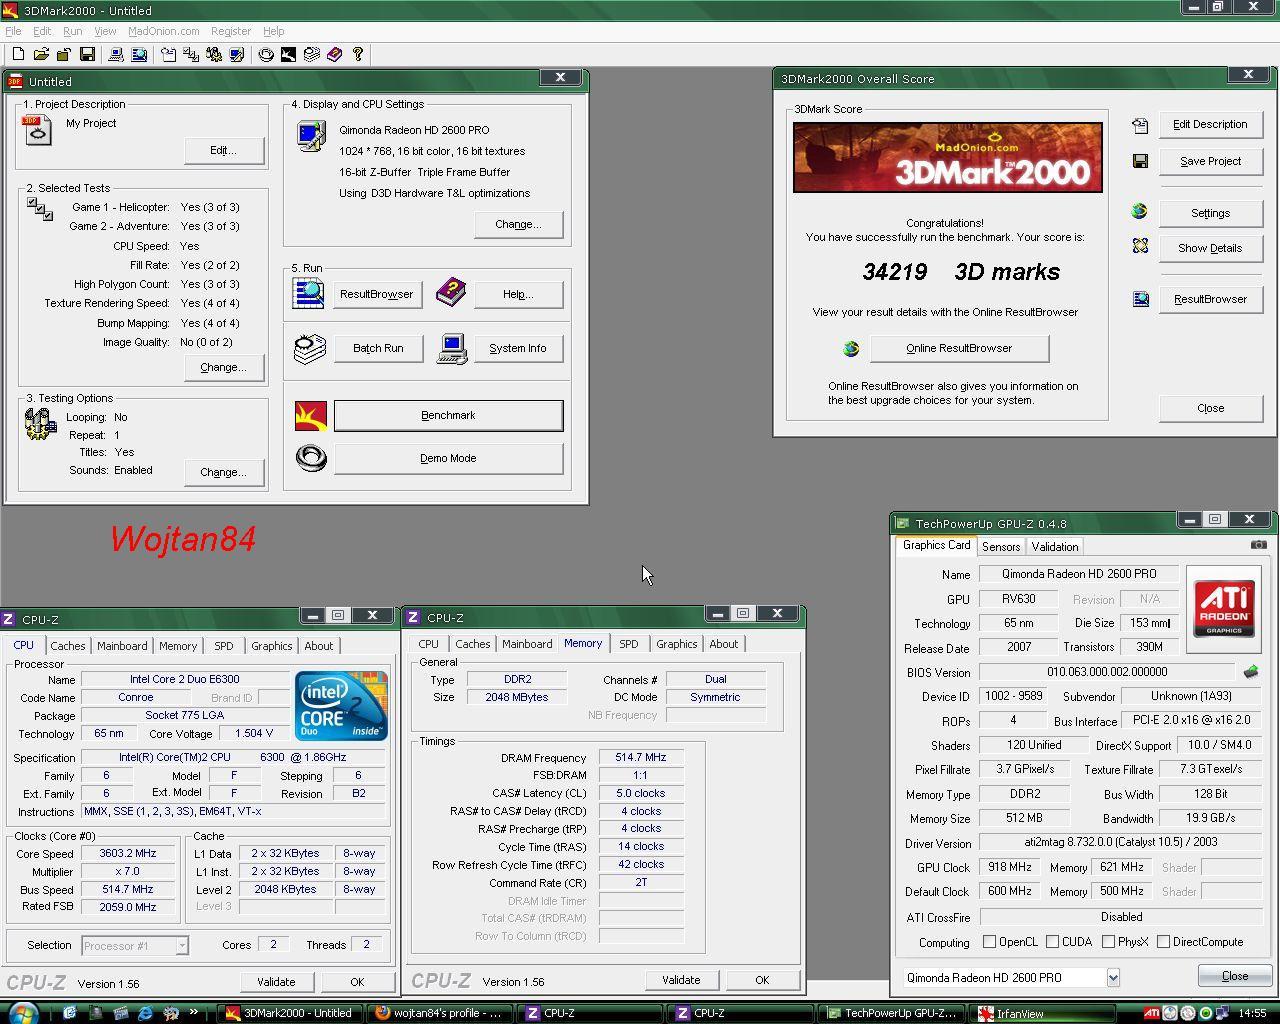Click the demo mode ring toolbar icon
Image resolution: width=1280 pixels, height=1024 pixels.
click(x=266, y=54)
